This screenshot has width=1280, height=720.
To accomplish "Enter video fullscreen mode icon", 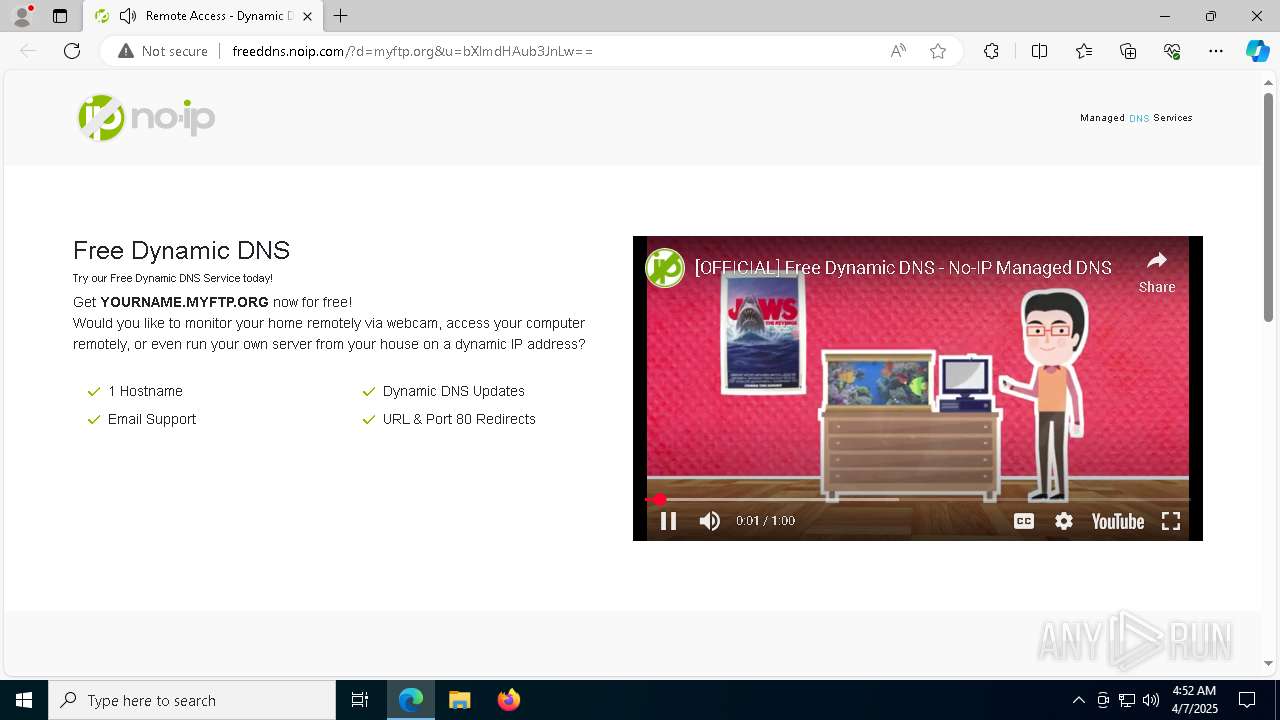I will pyautogui.click(x=1171, y=521).
